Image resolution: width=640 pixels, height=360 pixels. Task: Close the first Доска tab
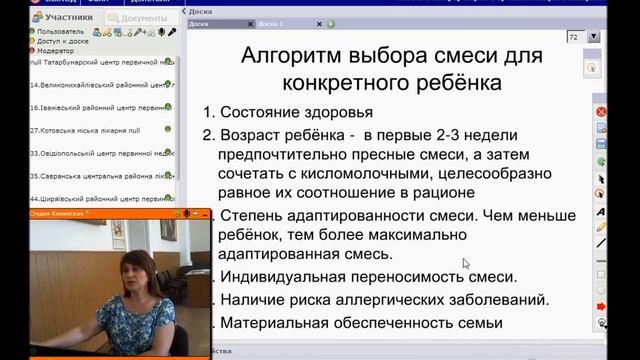point(250,24)
